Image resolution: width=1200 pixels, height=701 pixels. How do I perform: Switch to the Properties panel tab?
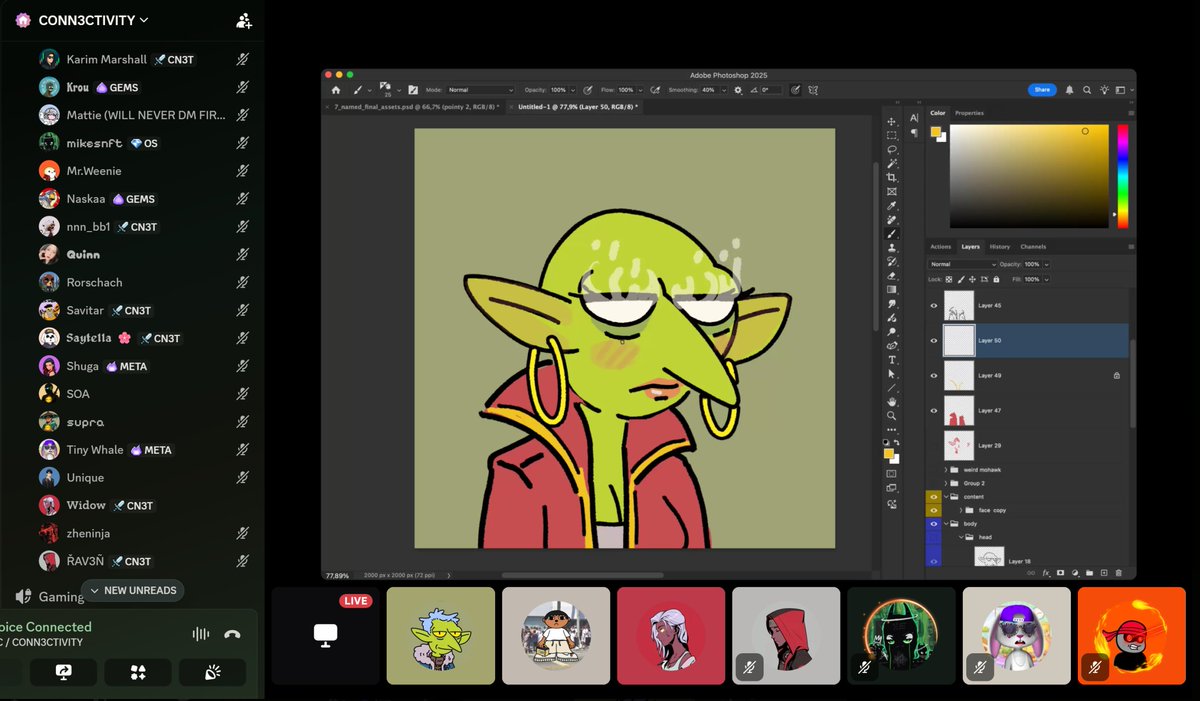point(969,113)
